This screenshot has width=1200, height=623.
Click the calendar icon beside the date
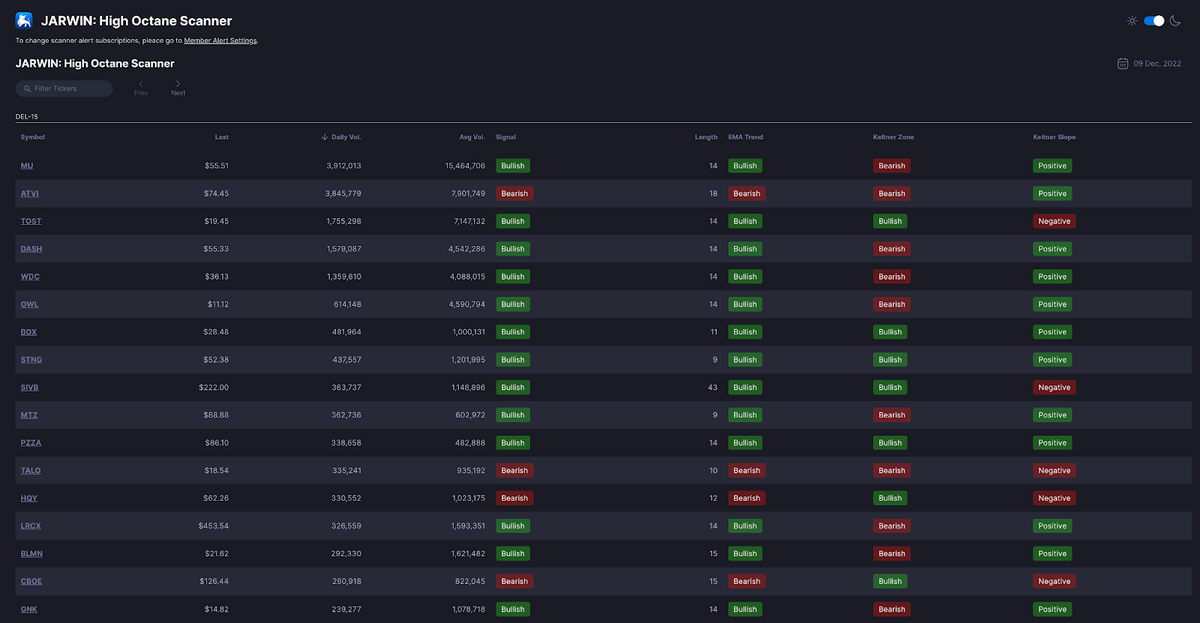pos(1123,64)
